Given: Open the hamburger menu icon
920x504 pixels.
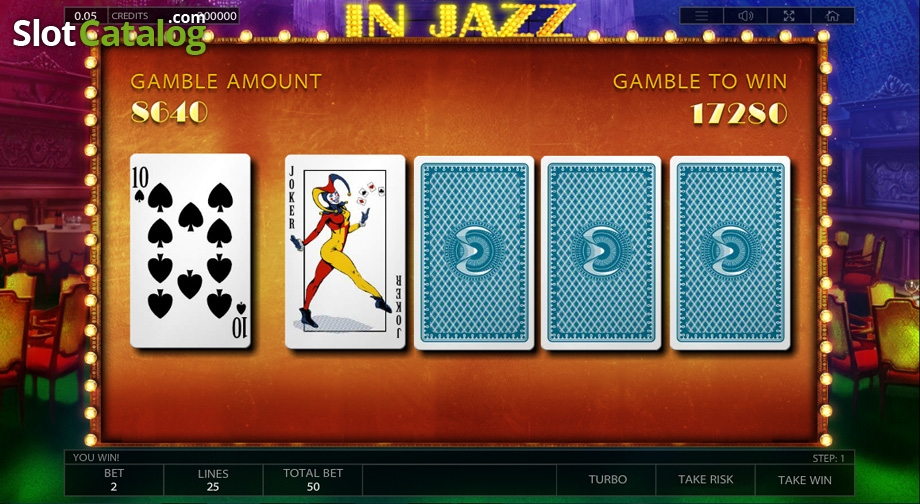Looking at the screenshot, I should click(x=702, y=16).
